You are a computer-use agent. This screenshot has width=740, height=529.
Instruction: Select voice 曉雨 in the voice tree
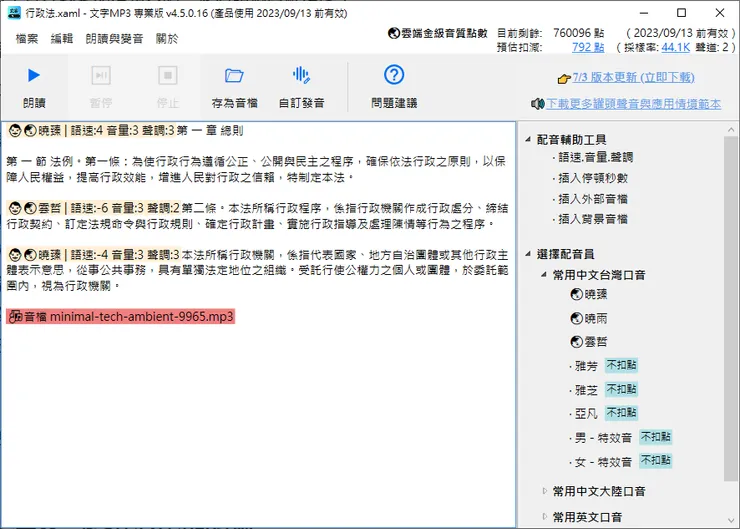click(589, 319)
